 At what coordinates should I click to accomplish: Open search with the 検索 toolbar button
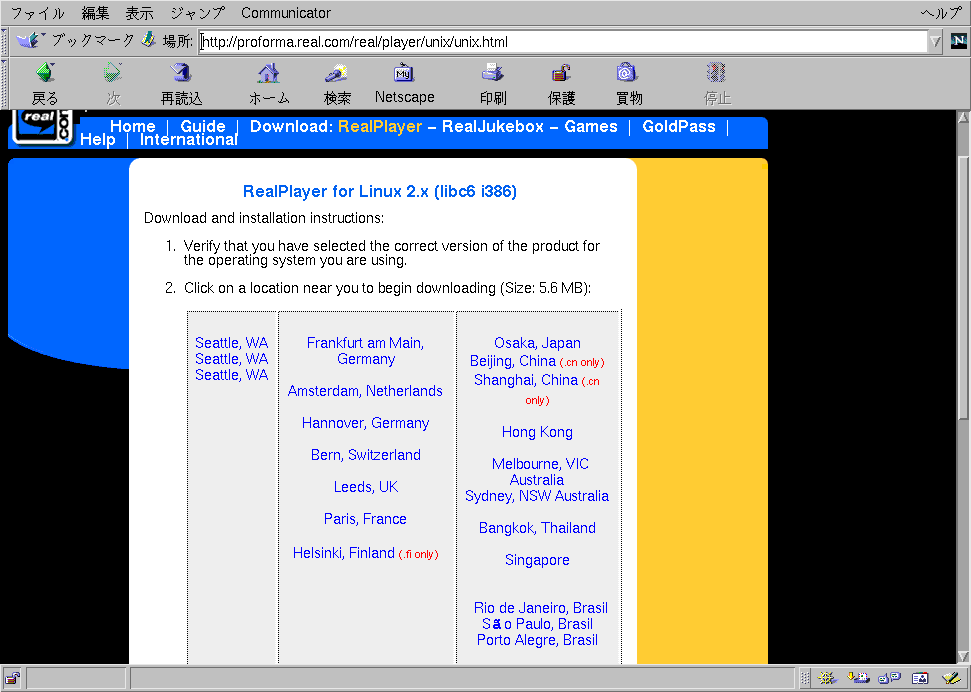337,84
